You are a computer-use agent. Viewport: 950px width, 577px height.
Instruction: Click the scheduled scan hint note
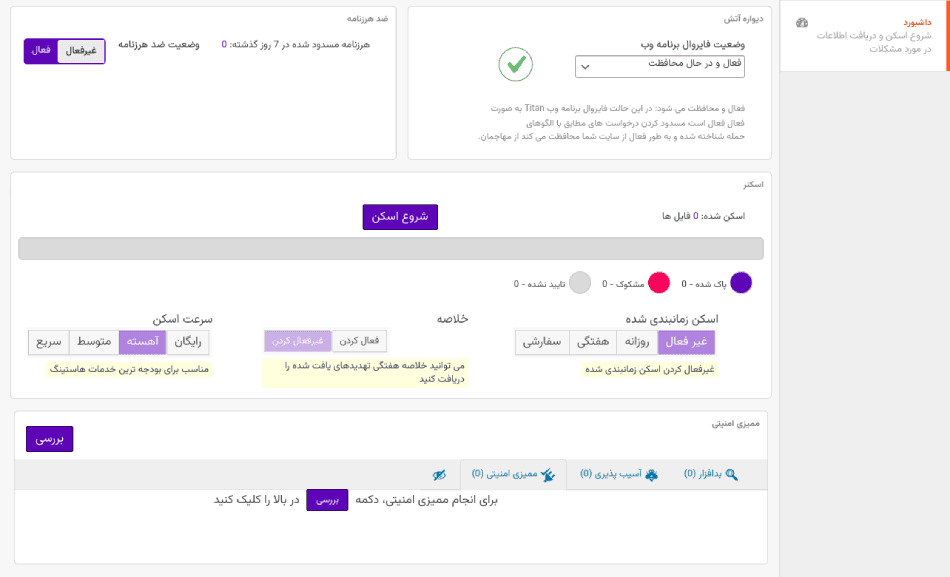649,369
